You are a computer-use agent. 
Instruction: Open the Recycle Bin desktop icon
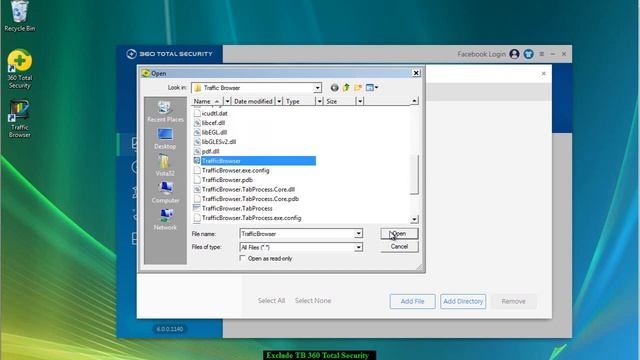(19, 16)
